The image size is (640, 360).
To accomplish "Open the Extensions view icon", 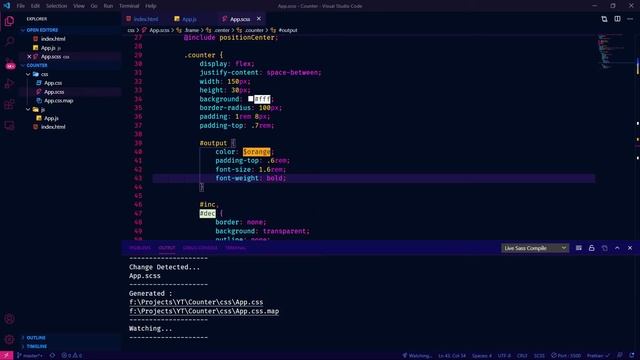I will [9, 105].
